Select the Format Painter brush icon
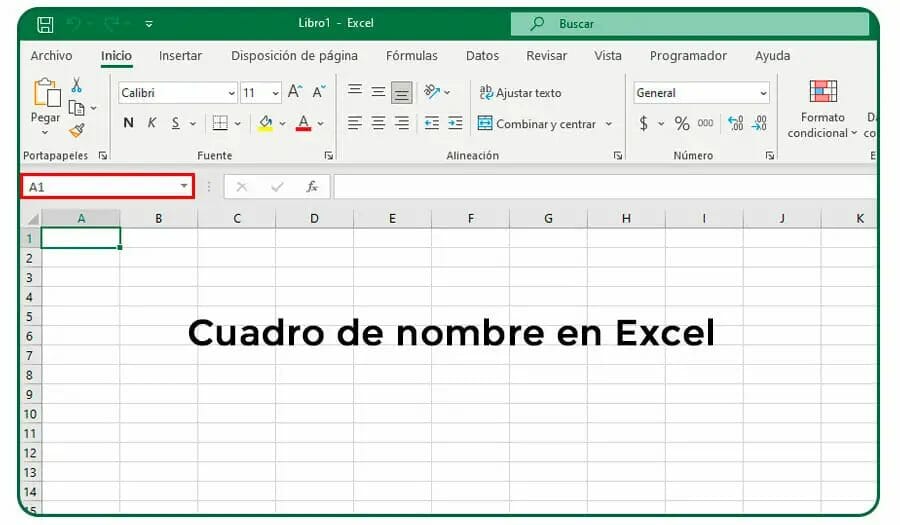Image resolution: width=900 pixels, height=525 pixels. (76, 131)
